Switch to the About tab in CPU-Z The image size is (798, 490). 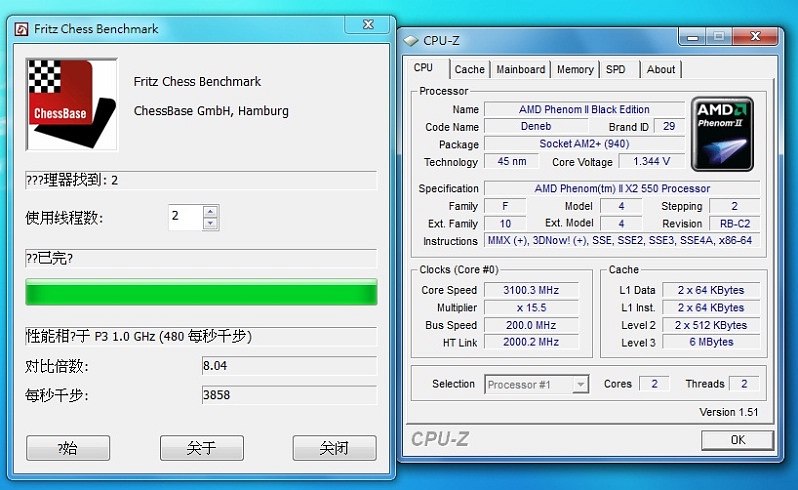[x=661, y=69]
